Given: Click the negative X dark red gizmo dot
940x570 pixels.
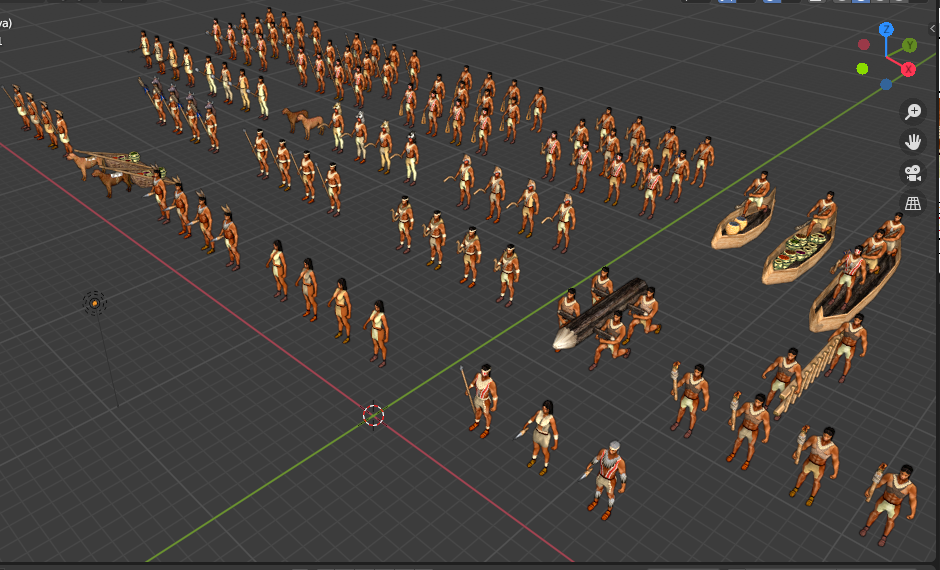Looking at the screenshot, I should pos(863,44).
